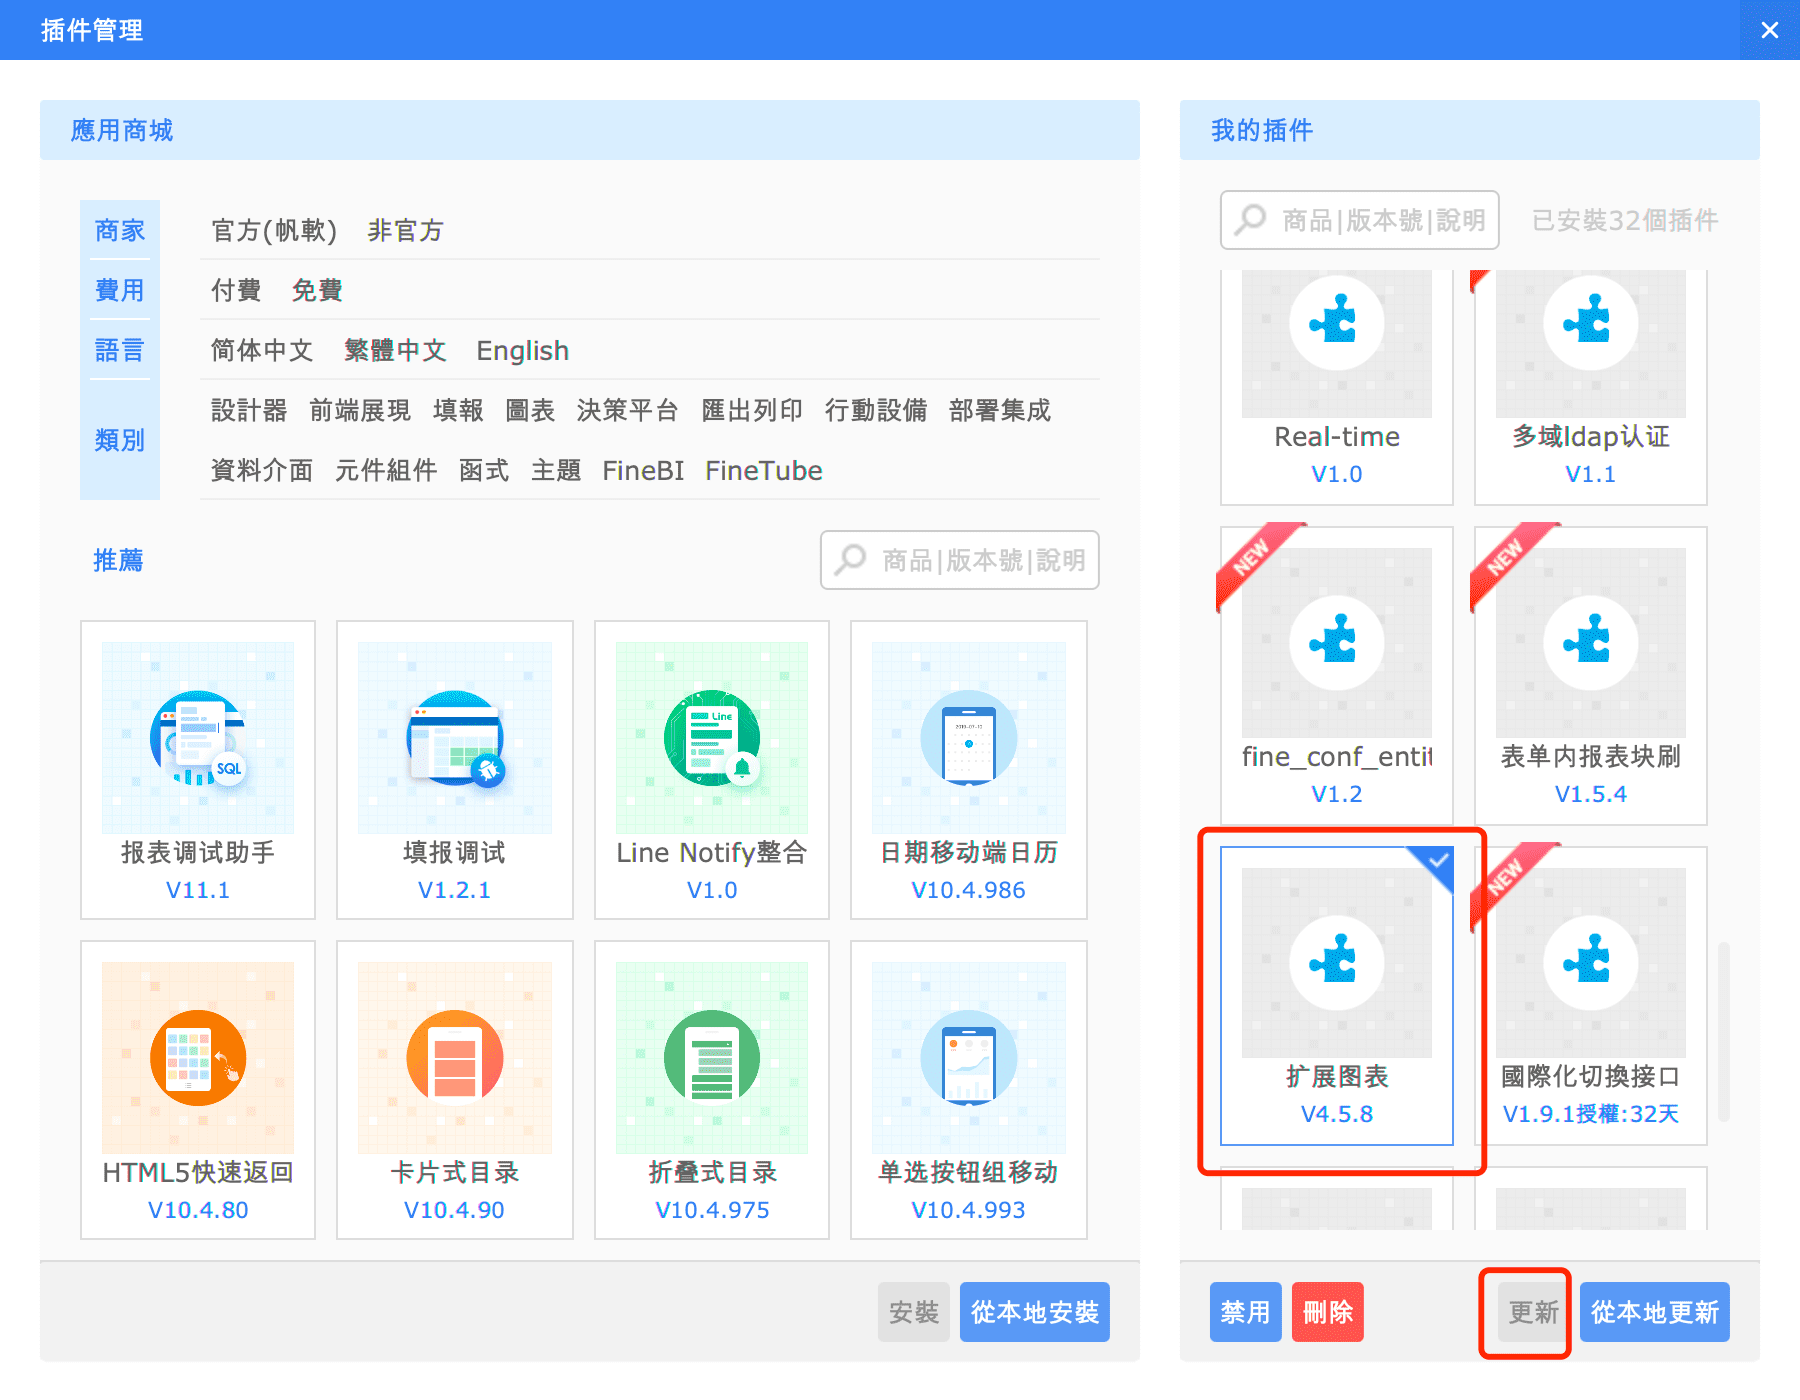Viewport: 1800px width, 1400px height.
Task: Pick the 卡片式目录 plugin icon
Action: tap(455, 1058)
